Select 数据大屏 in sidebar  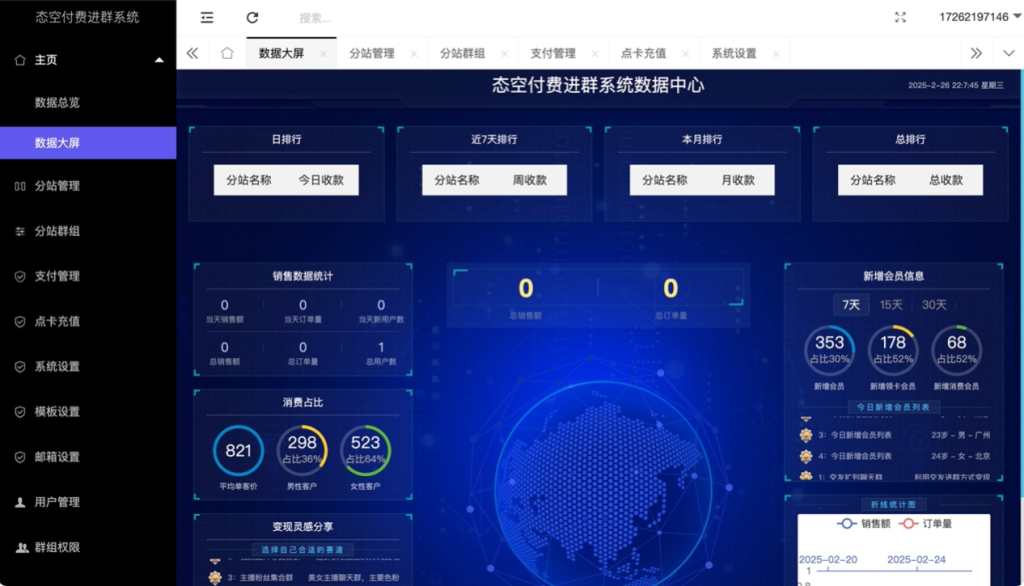(x=88, y=143)
